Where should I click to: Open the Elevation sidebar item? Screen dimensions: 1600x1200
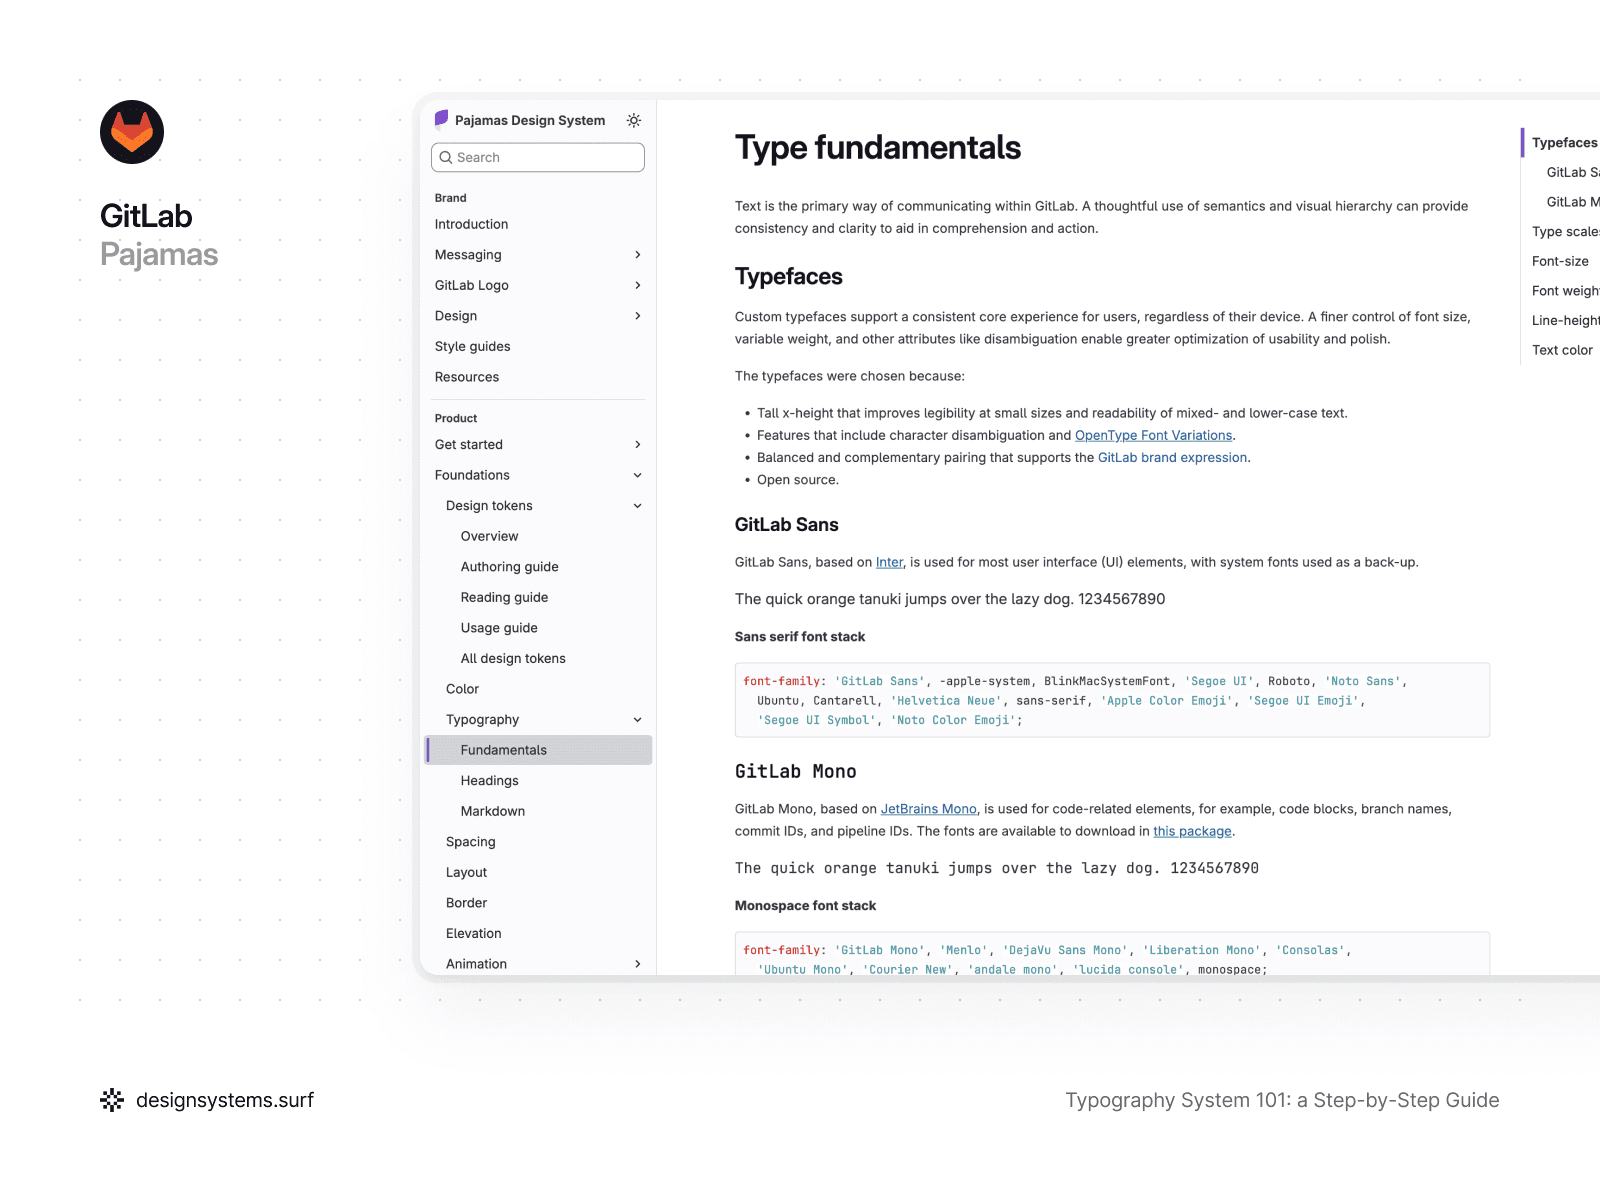pyautogui.click(x=473, y=933)
